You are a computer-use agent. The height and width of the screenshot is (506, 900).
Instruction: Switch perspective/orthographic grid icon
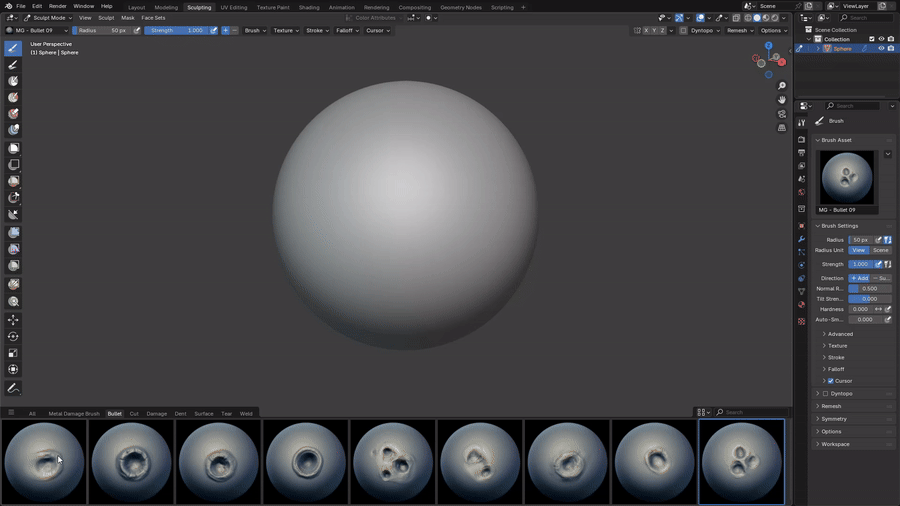click(x=782, y=128)
